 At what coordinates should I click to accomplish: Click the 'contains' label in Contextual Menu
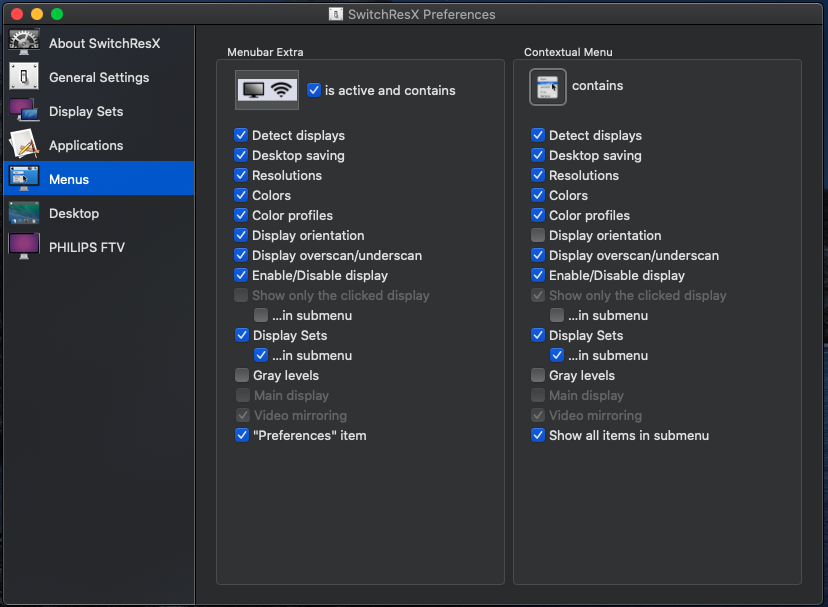coord(597,86)
